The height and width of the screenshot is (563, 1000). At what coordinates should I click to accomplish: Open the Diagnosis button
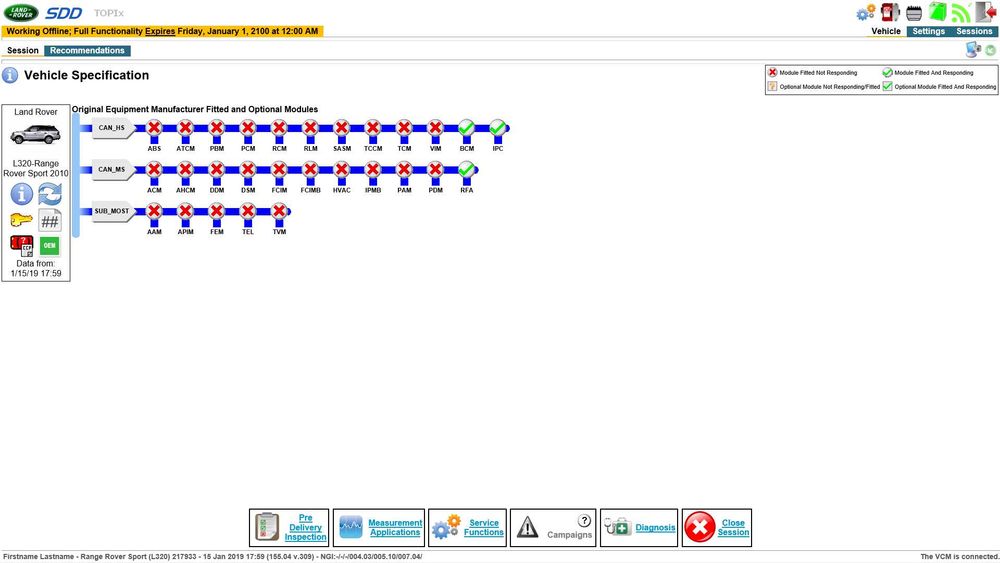639,527
